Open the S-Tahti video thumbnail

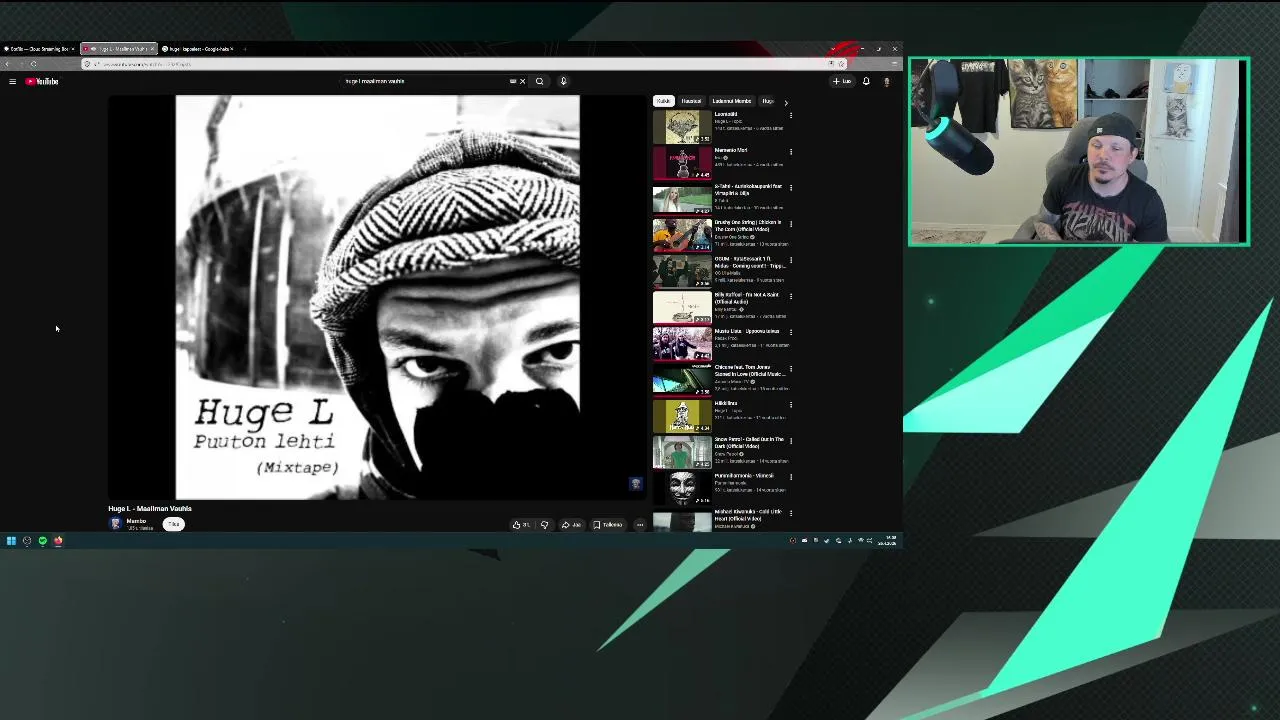coord(682,199)
